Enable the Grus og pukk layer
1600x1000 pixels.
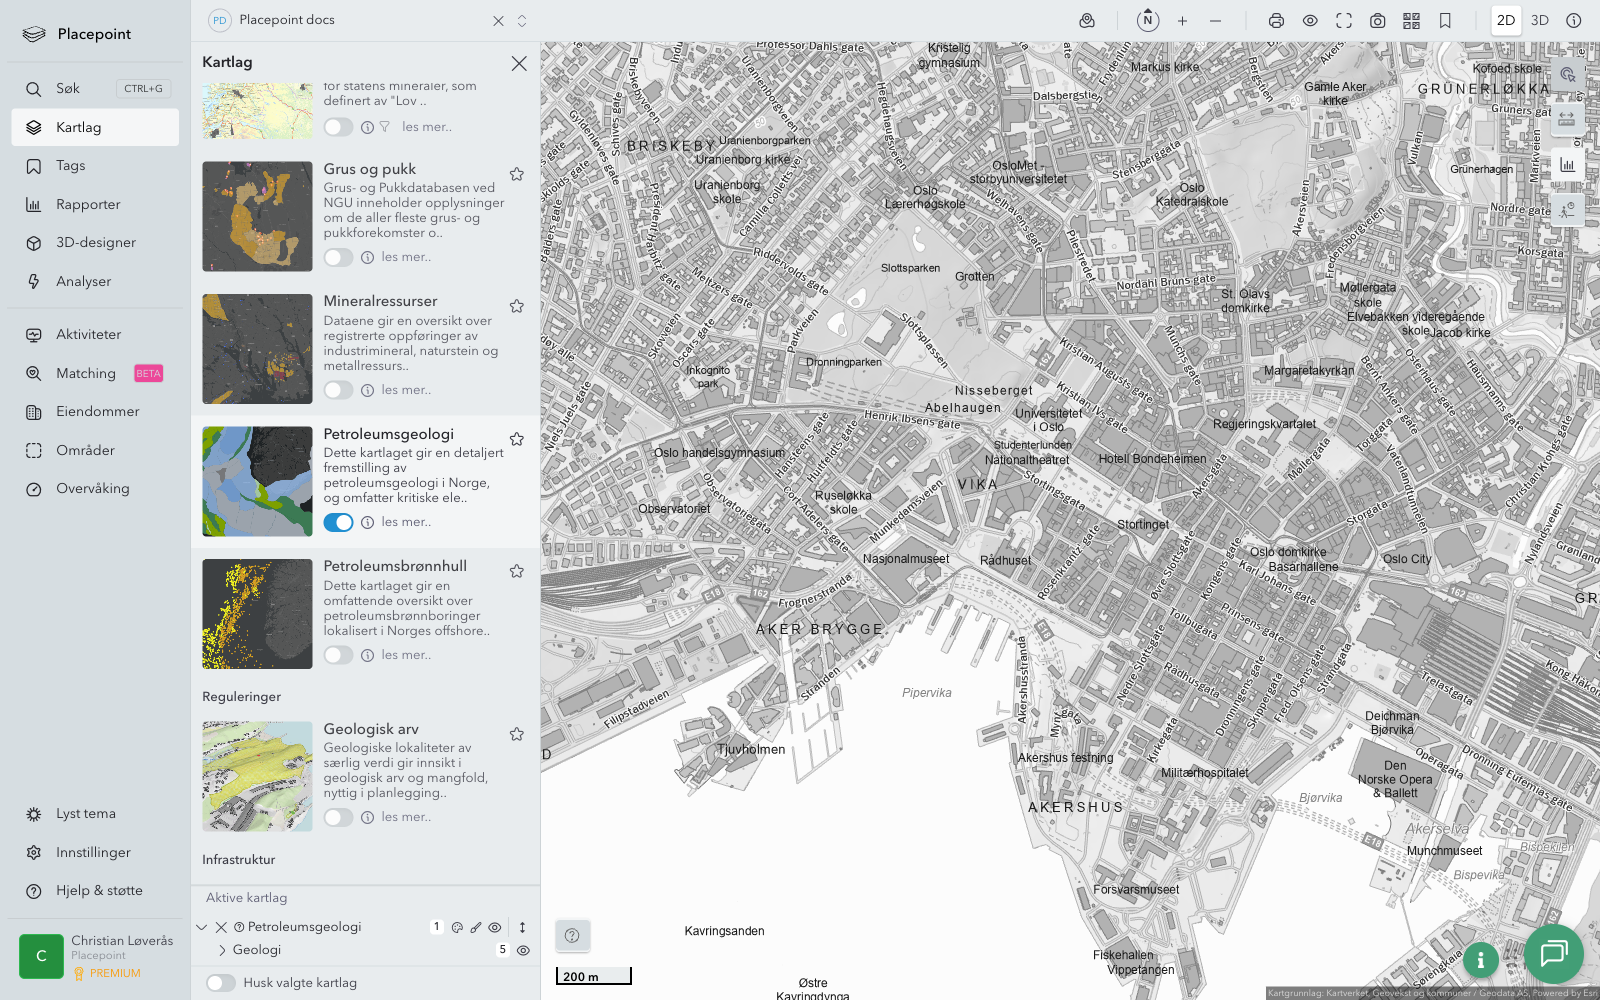[338, 257]
